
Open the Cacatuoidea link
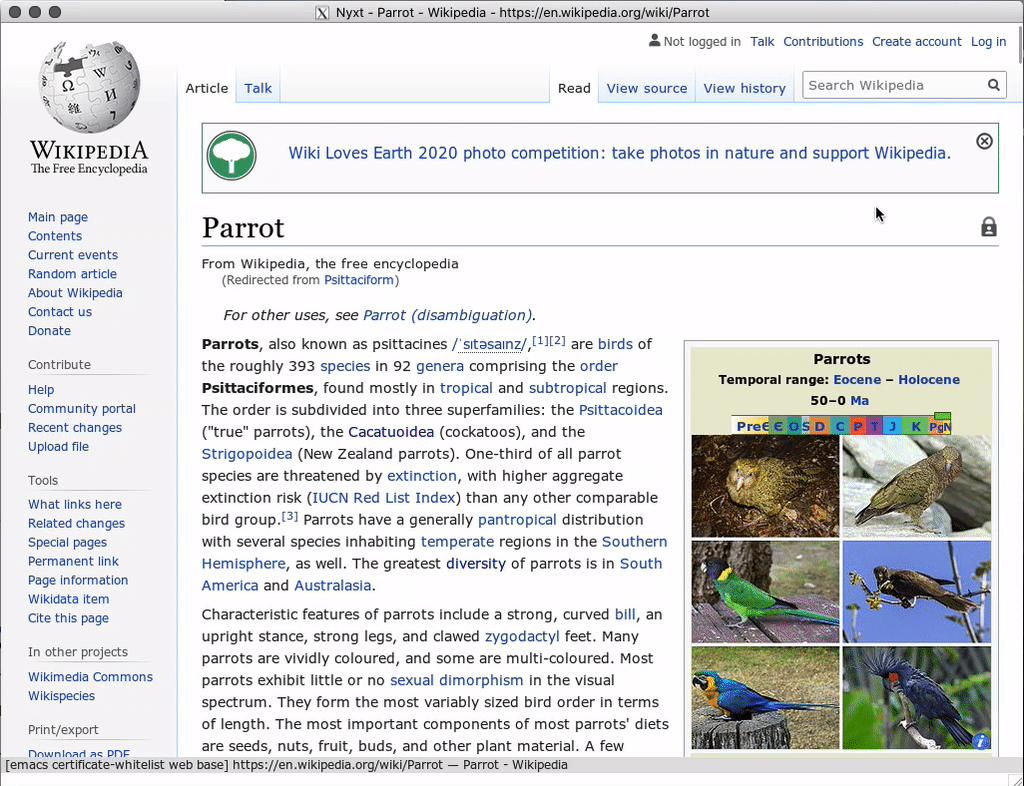tap(391, 432)
